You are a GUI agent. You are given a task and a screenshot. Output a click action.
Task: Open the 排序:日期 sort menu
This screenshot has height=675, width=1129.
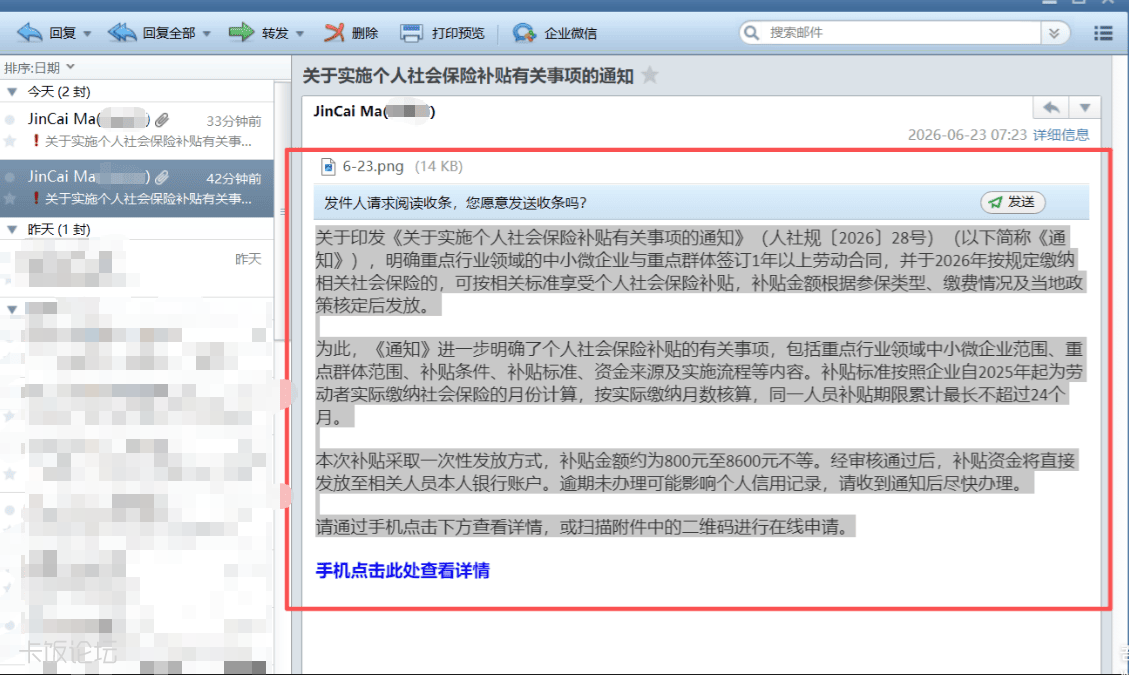pos(40,68)
